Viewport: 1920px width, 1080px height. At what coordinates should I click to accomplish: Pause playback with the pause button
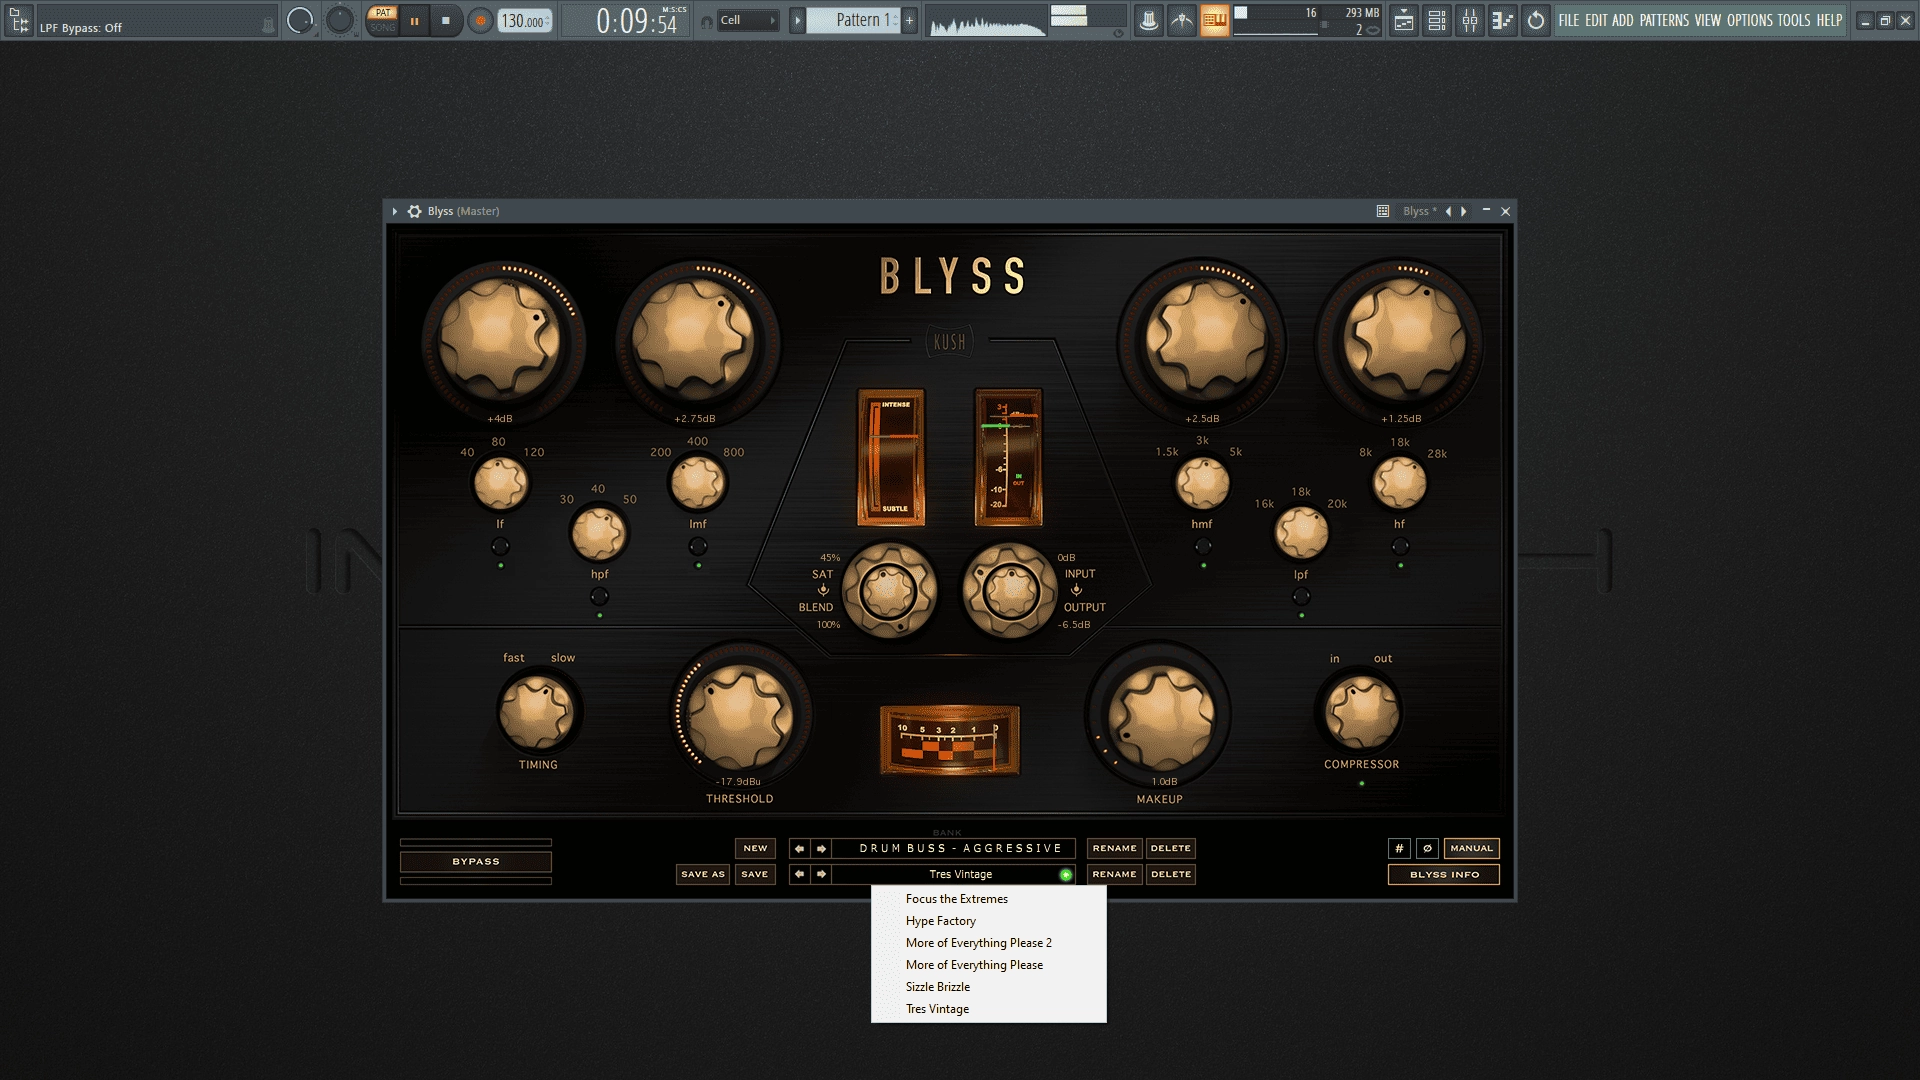click(414, 20)
